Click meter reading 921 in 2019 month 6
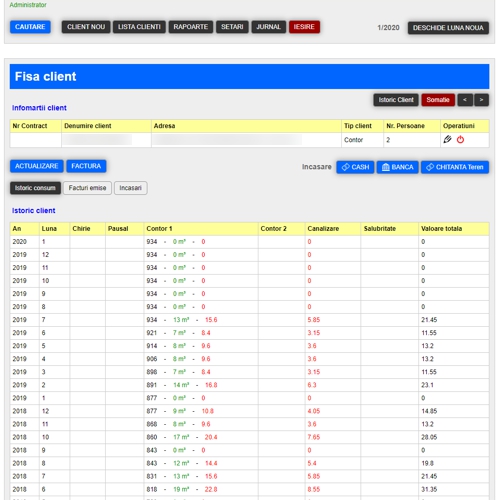The height and width of the screenshot is (500, 500). (x=152, y=333)
